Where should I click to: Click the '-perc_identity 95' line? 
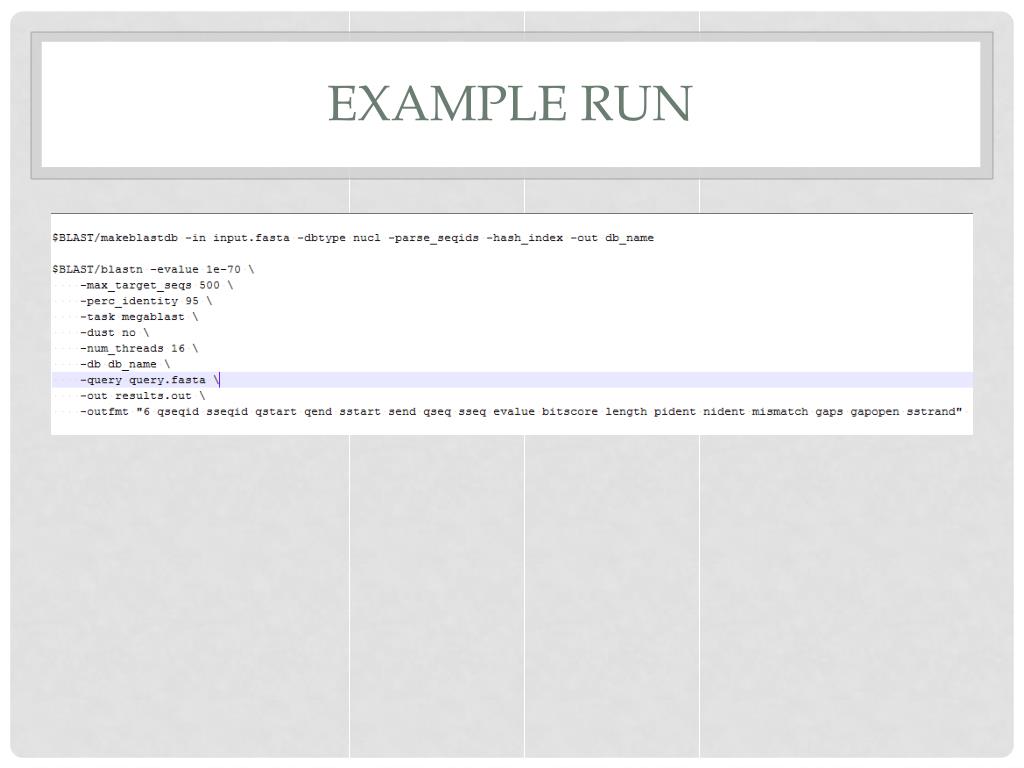coord(146,301)
